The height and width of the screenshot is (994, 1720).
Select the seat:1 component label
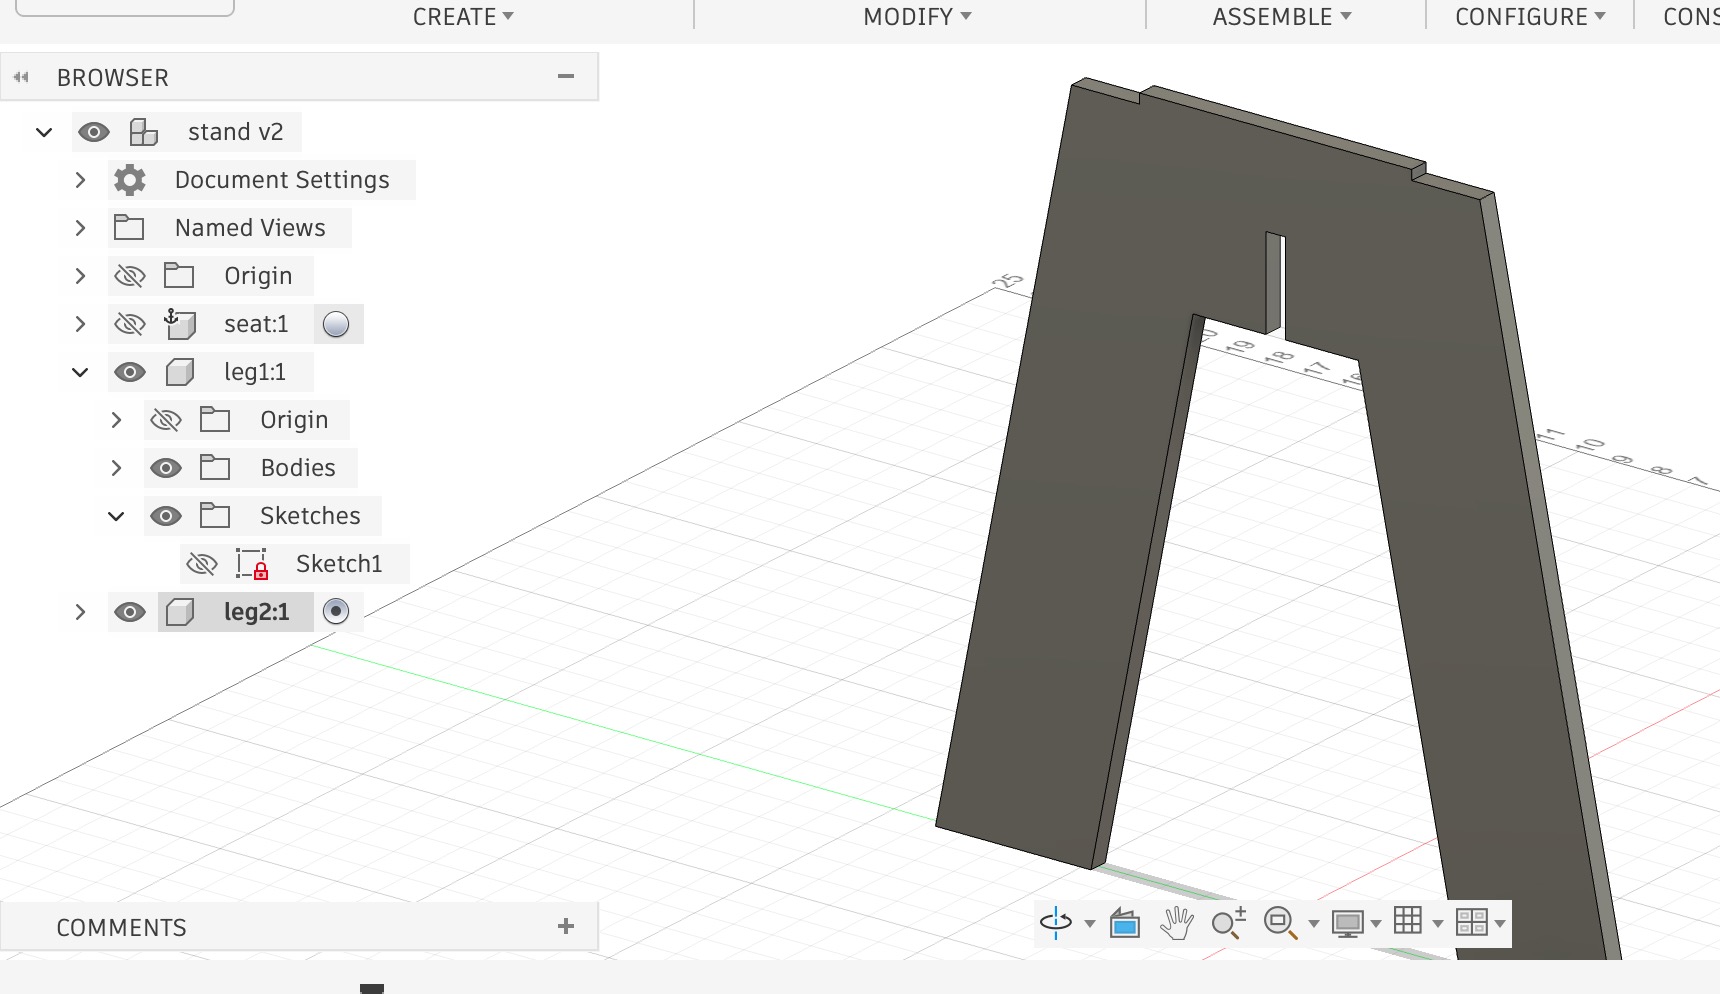[256, 324]
